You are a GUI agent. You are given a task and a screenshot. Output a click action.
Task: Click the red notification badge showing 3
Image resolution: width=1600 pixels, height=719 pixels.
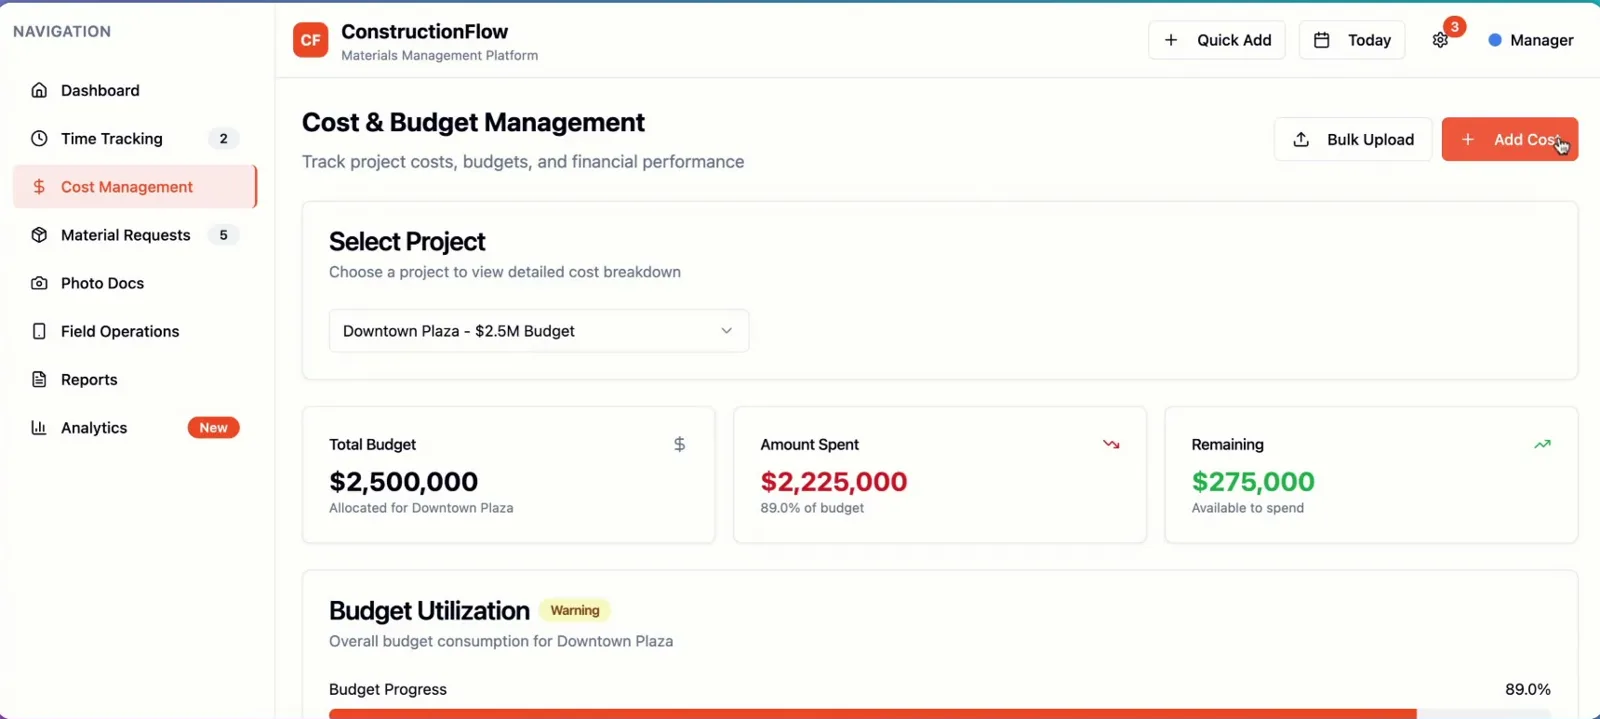coord(1455,26)
